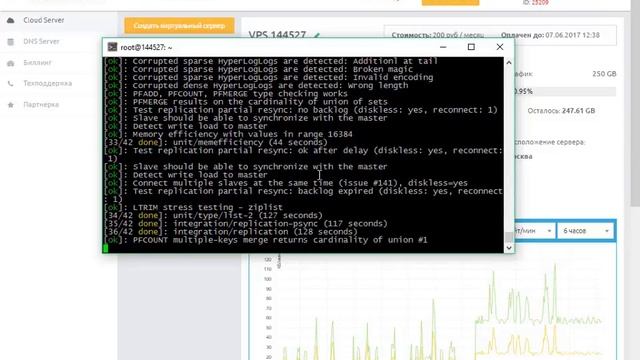Image resolution: width=640 pixels, height=360 pixels.
Task: Click the Осталось 247.61 GB text
Action: point(561,111)
